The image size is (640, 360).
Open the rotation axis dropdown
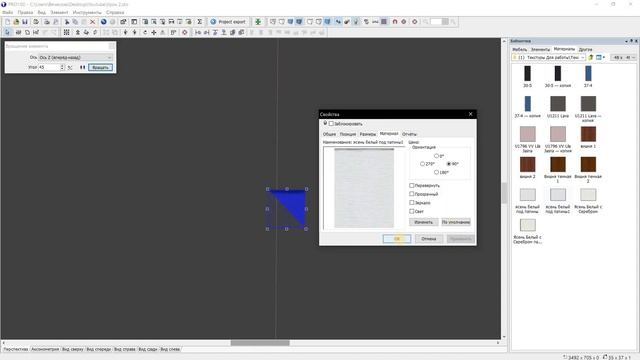click(x=75, y=58)
